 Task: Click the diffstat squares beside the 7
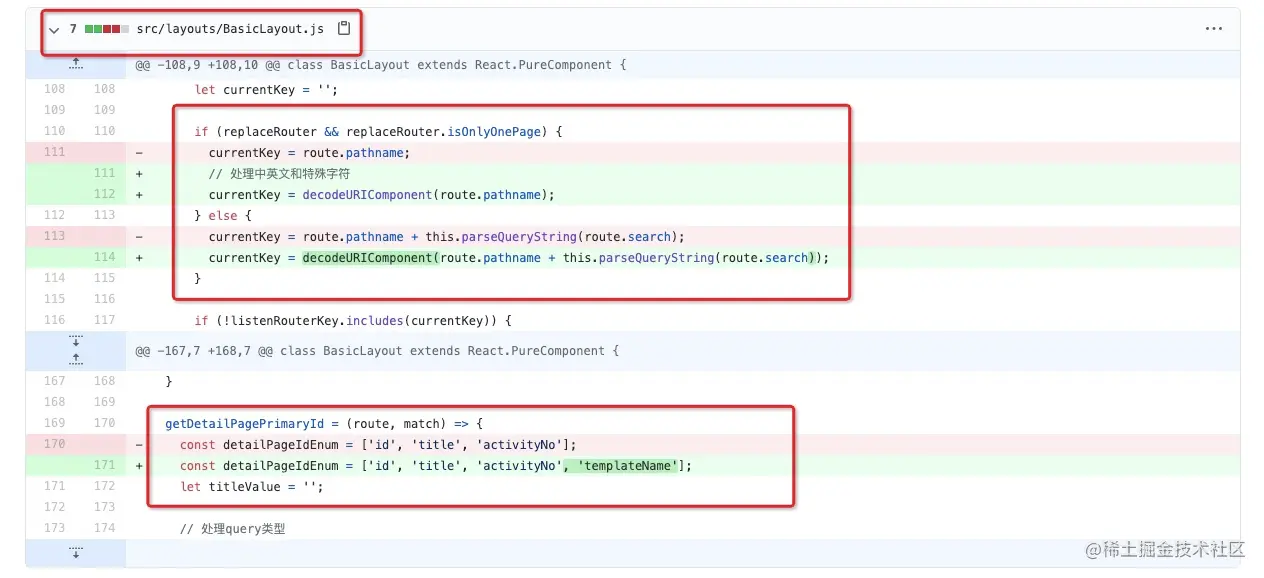coord(107,29)
